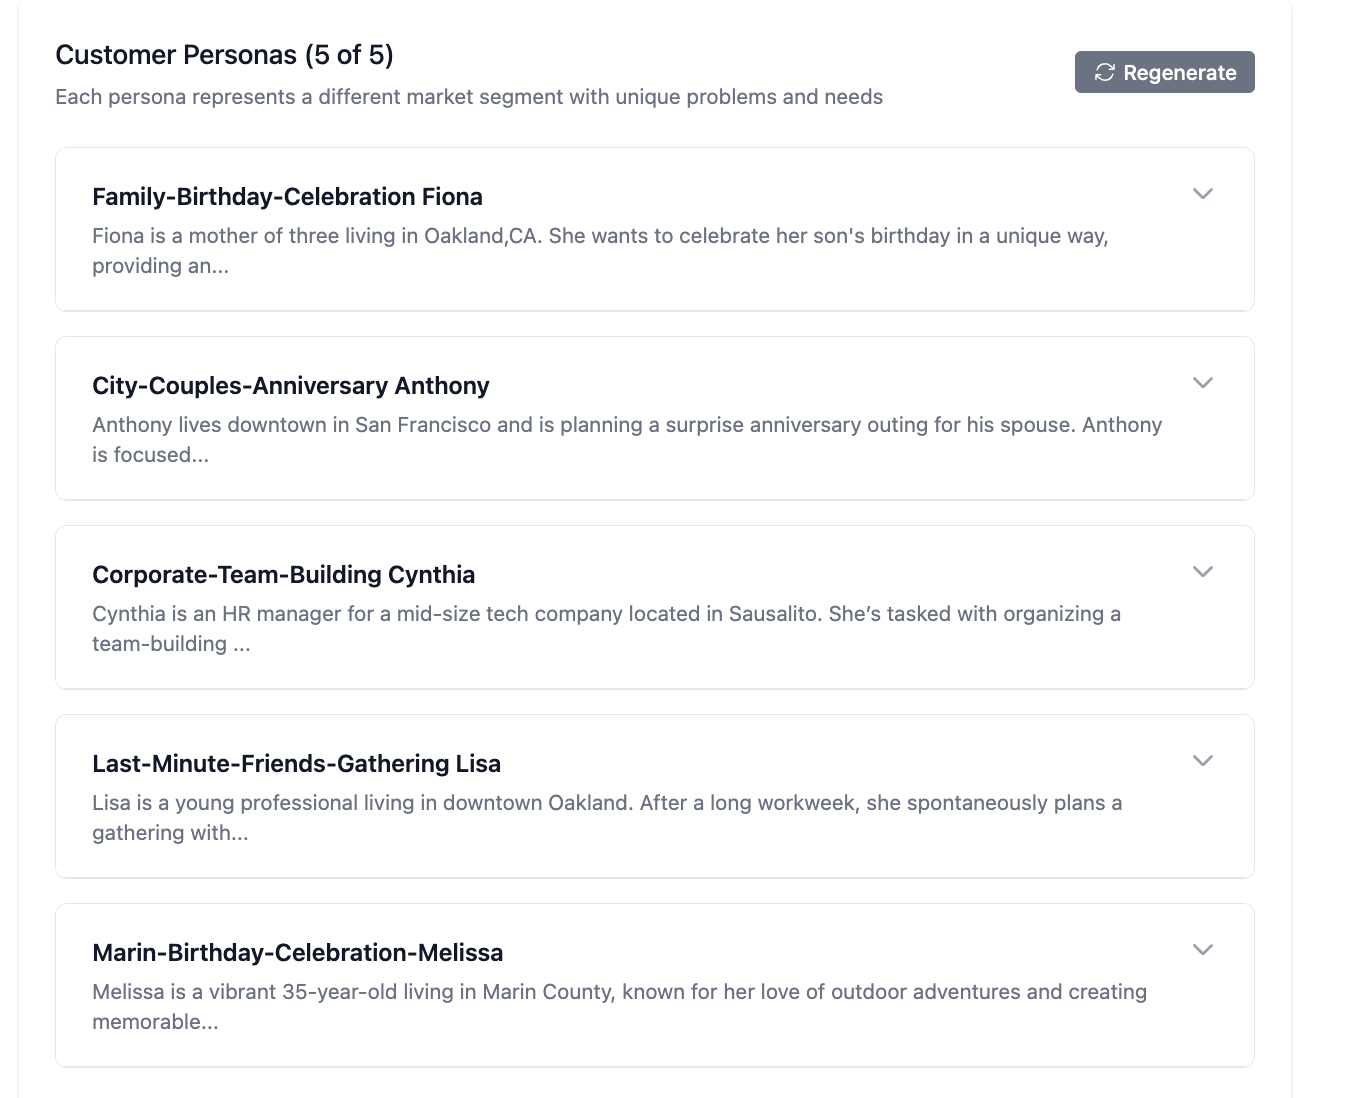Click Melissa's truncated description text
Viewport: 1364px width, 1098px height.
619,1006
